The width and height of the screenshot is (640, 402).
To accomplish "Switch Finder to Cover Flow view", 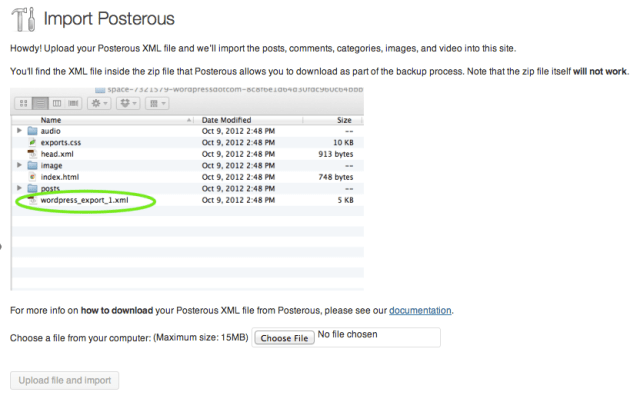I will [73, 104].
